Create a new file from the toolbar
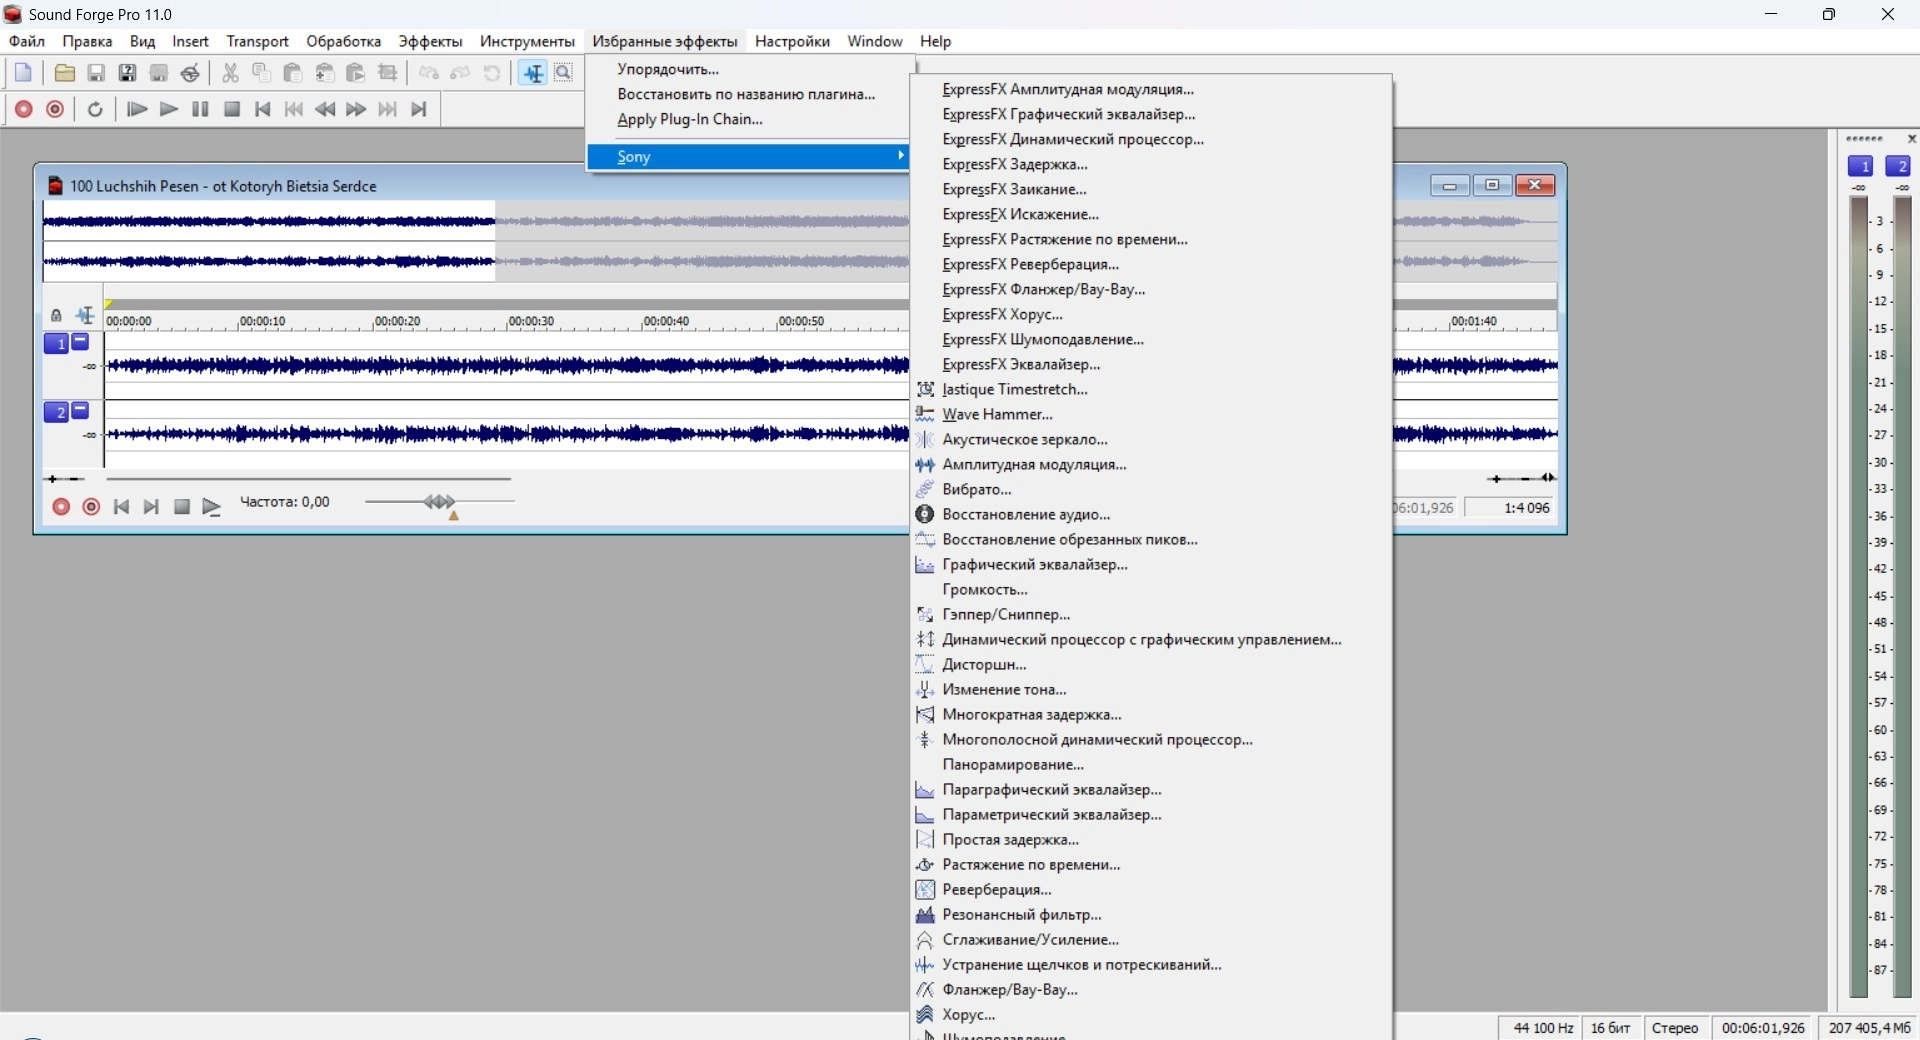Image resolution: width=1920 pixels, height=1040 pixels. (24, 73)
